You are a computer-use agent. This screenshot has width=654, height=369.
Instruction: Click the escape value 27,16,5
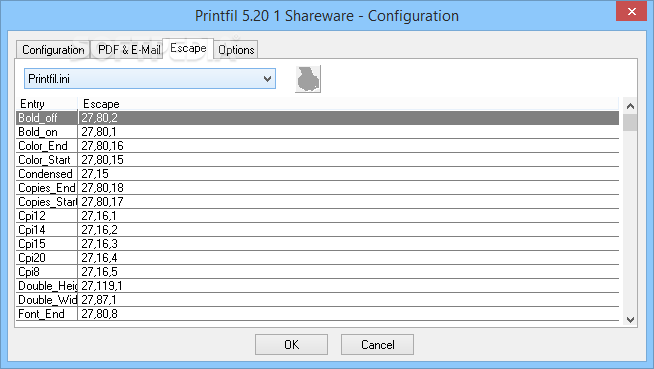[x=99, y=271]
